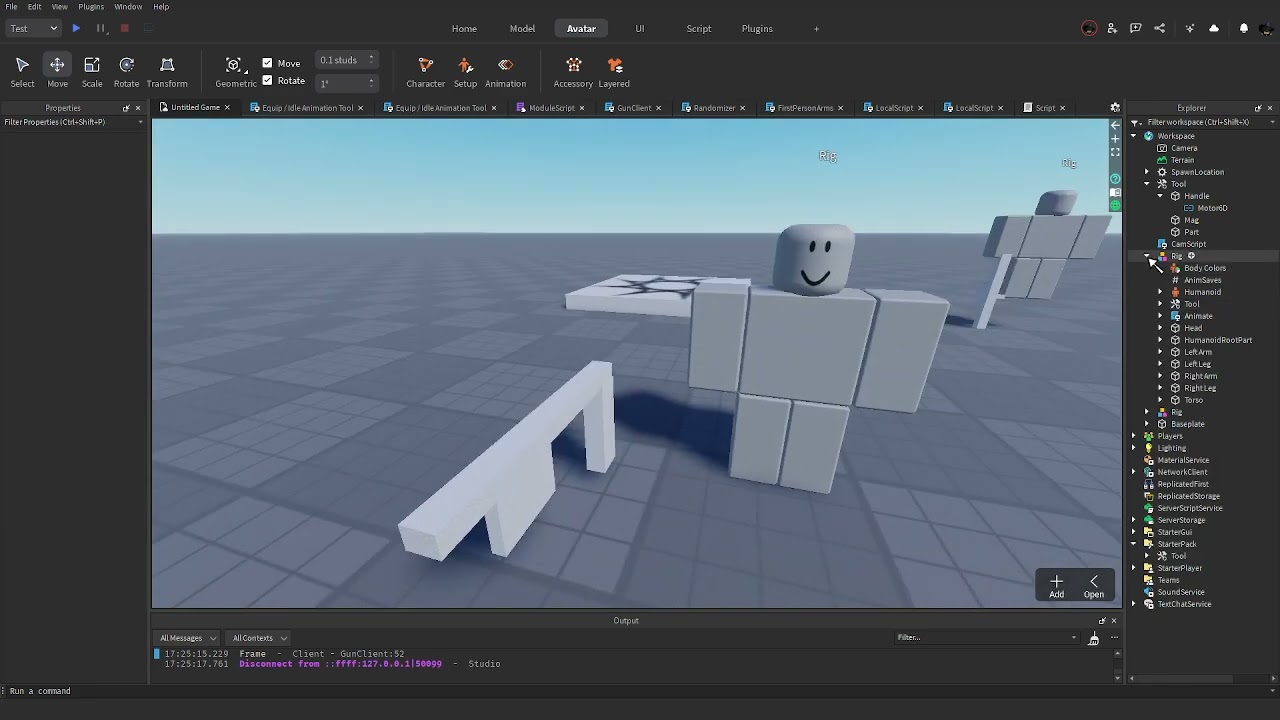This screenshot has width=1280, height=720.
Task: Collapse the StarterPack node
Action: point(1134,544)
